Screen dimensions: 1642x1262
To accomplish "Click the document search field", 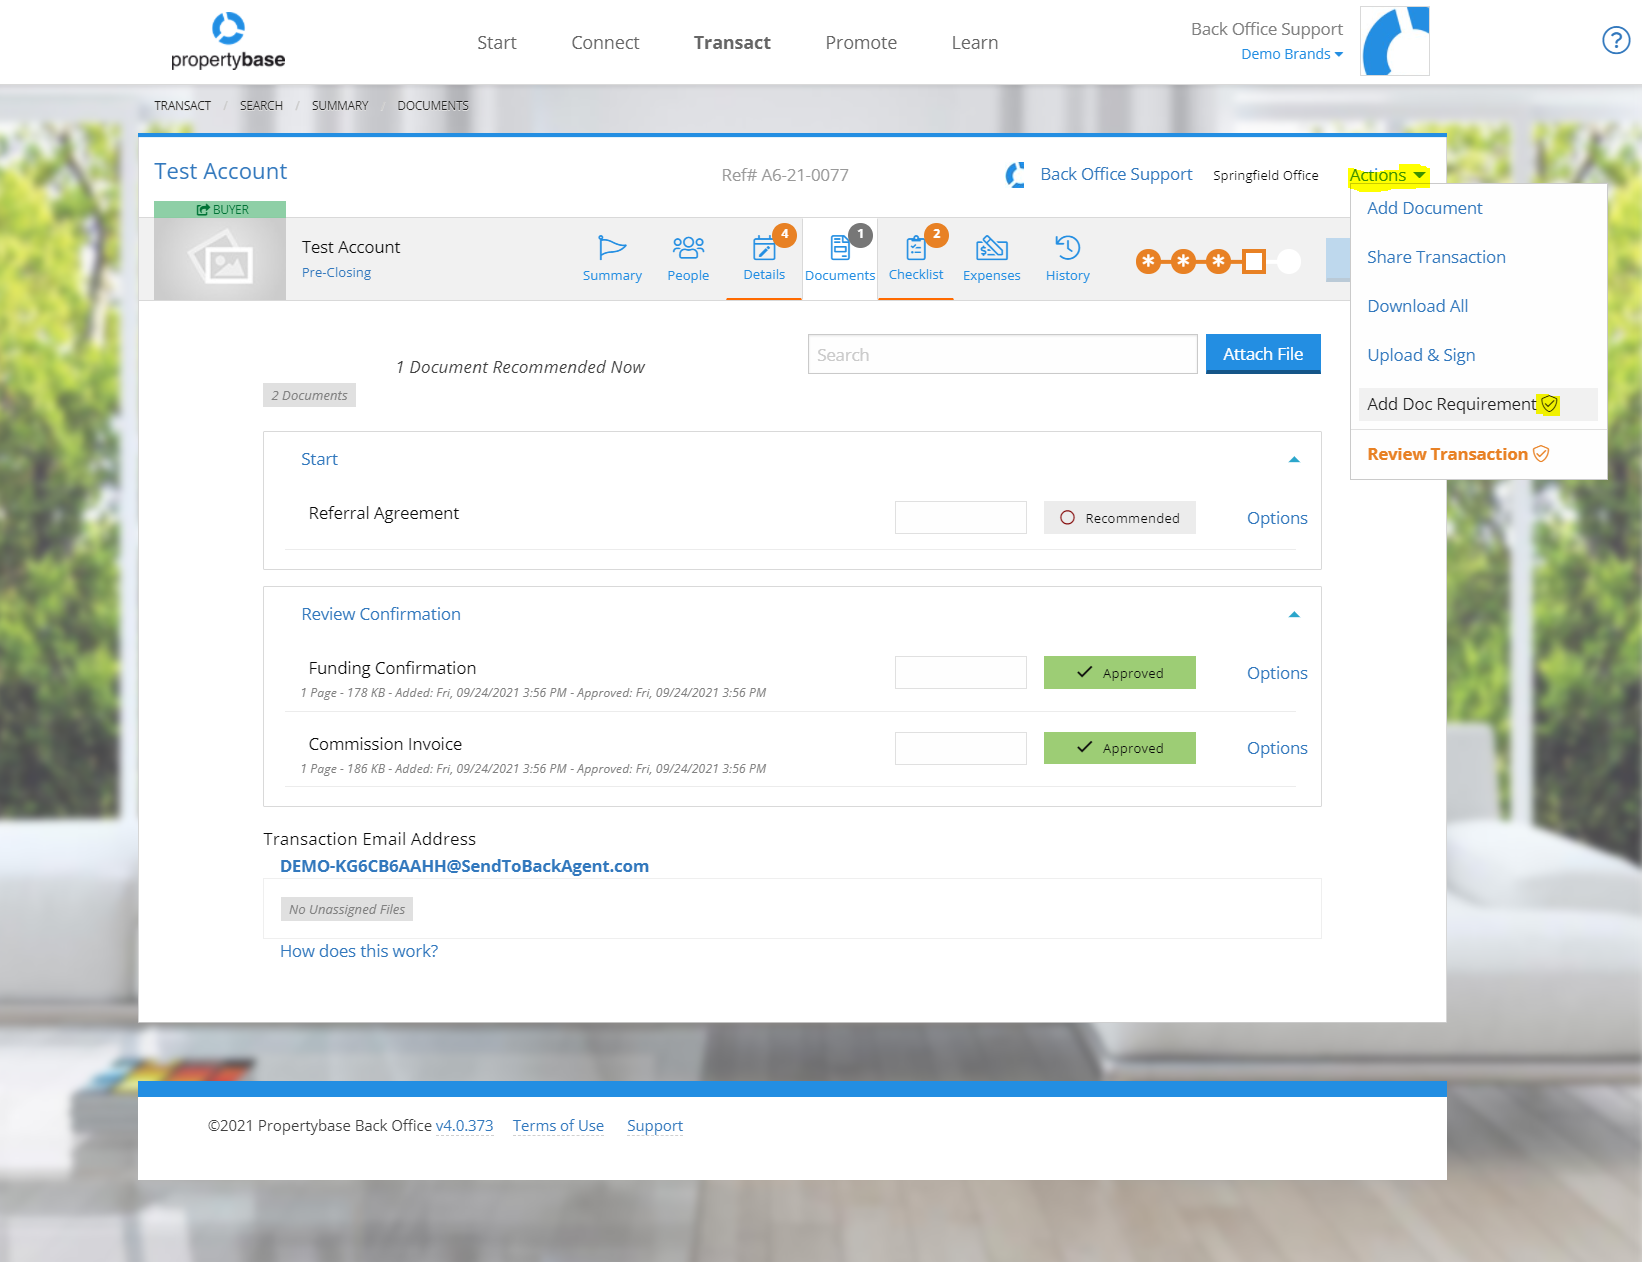I will [x=1001, y=353].
